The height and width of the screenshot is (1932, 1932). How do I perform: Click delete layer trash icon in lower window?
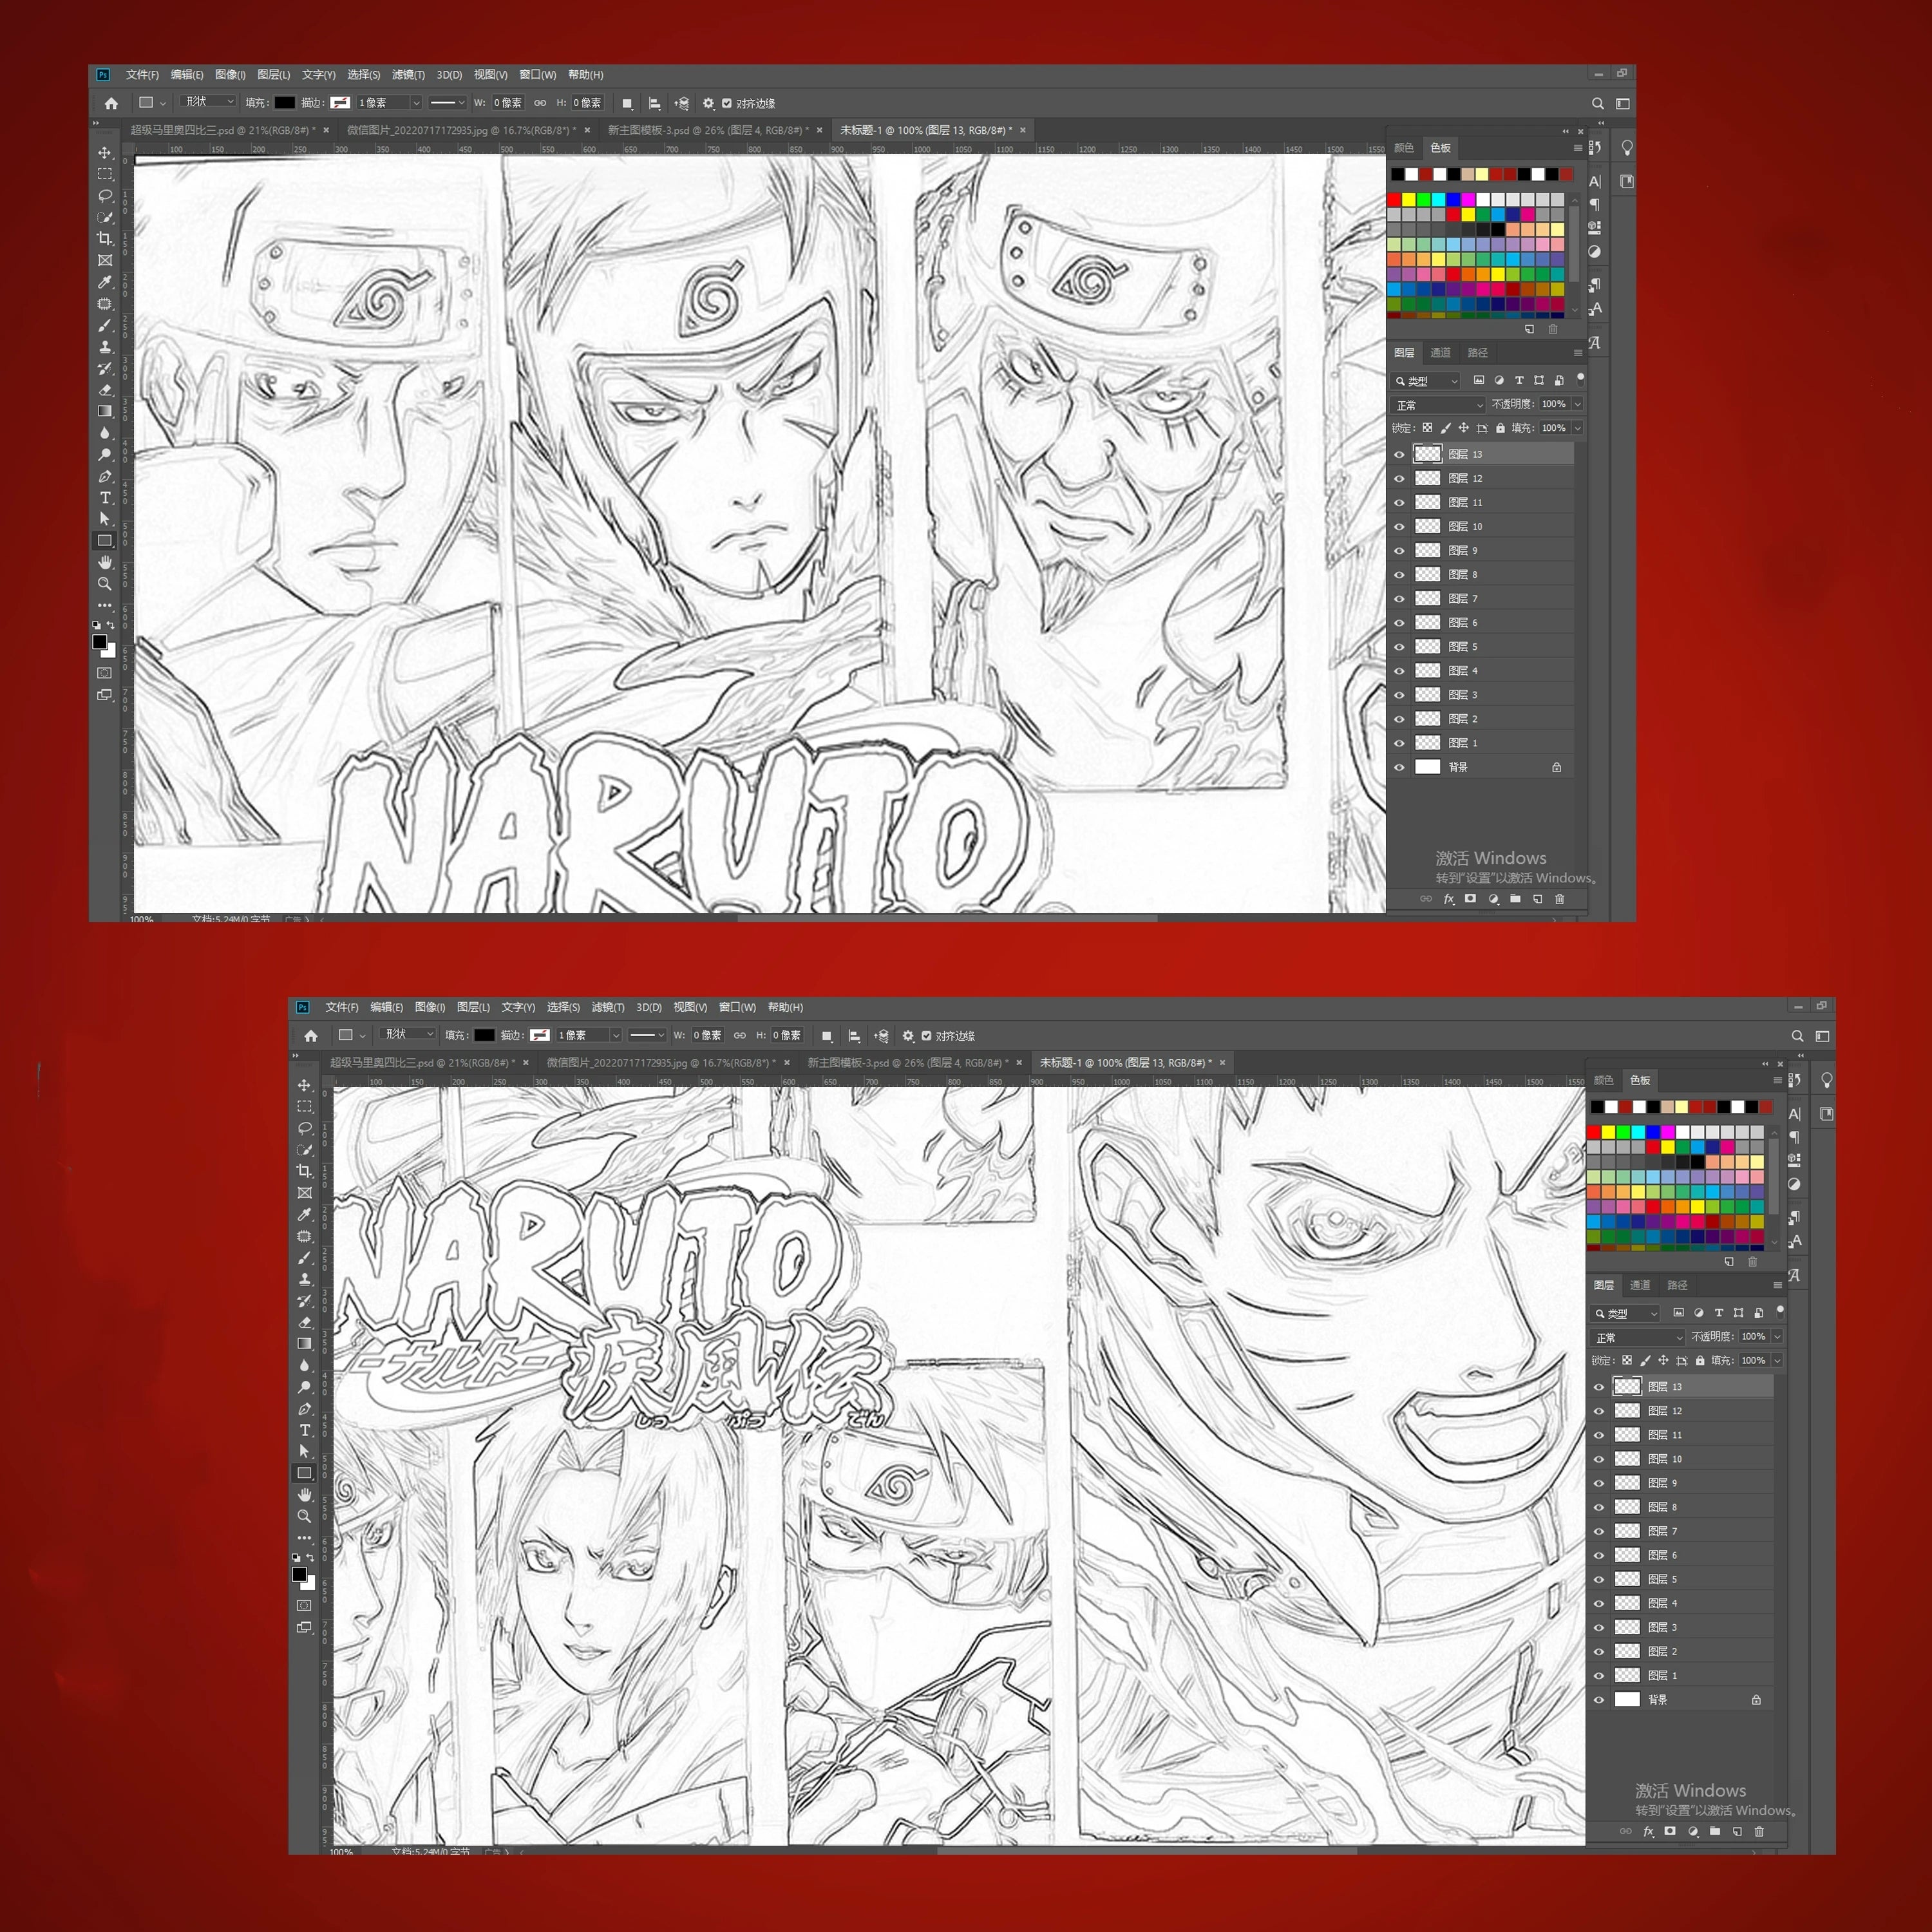click(x=1759, y=1832)
